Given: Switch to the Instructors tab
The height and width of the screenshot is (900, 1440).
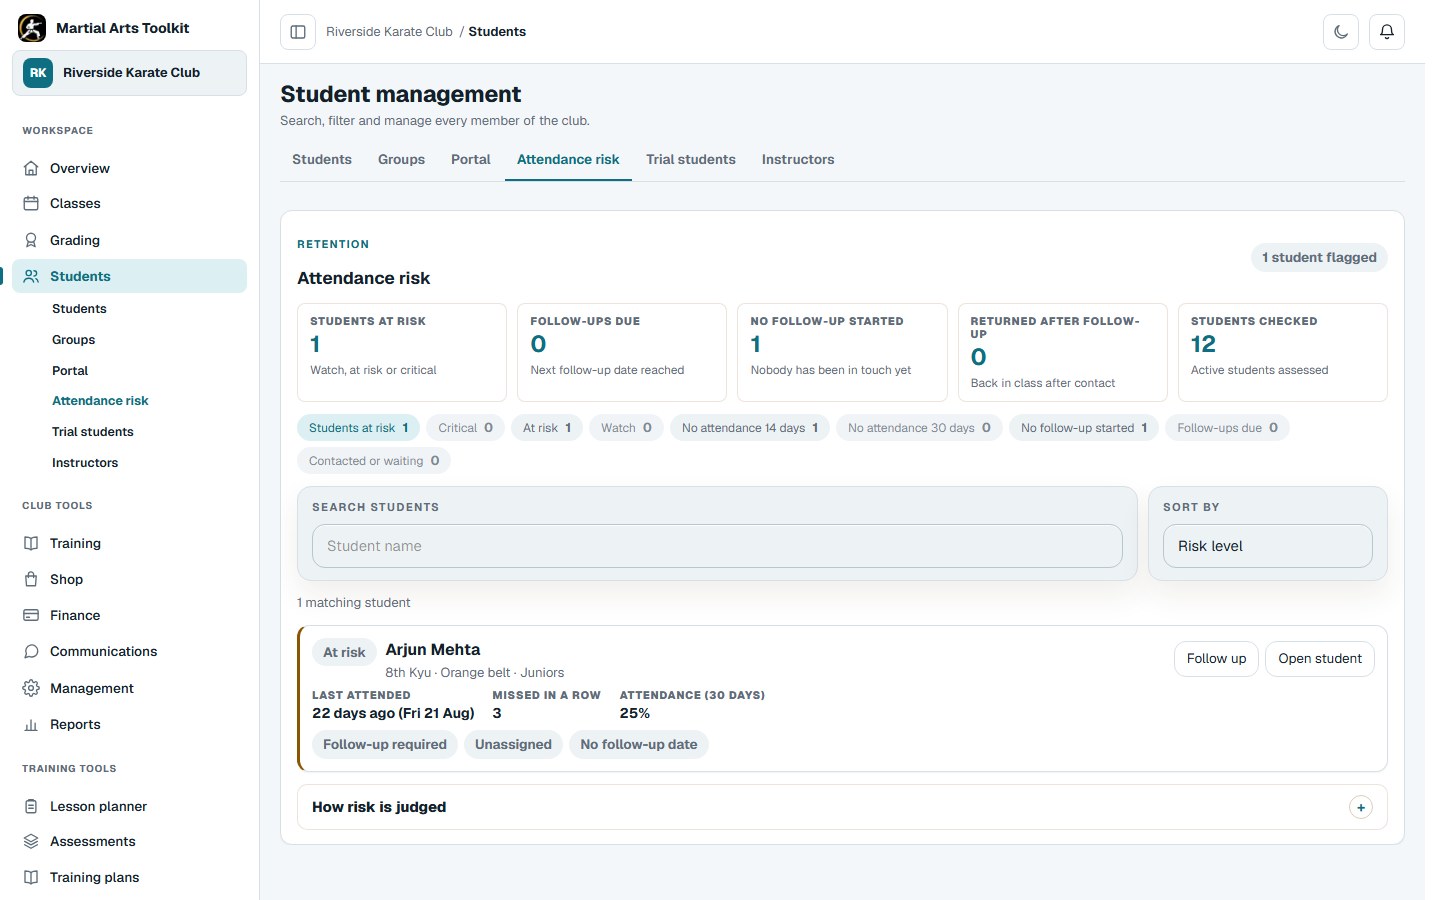Looking at the screenshot, I should [x=798, y=160].
